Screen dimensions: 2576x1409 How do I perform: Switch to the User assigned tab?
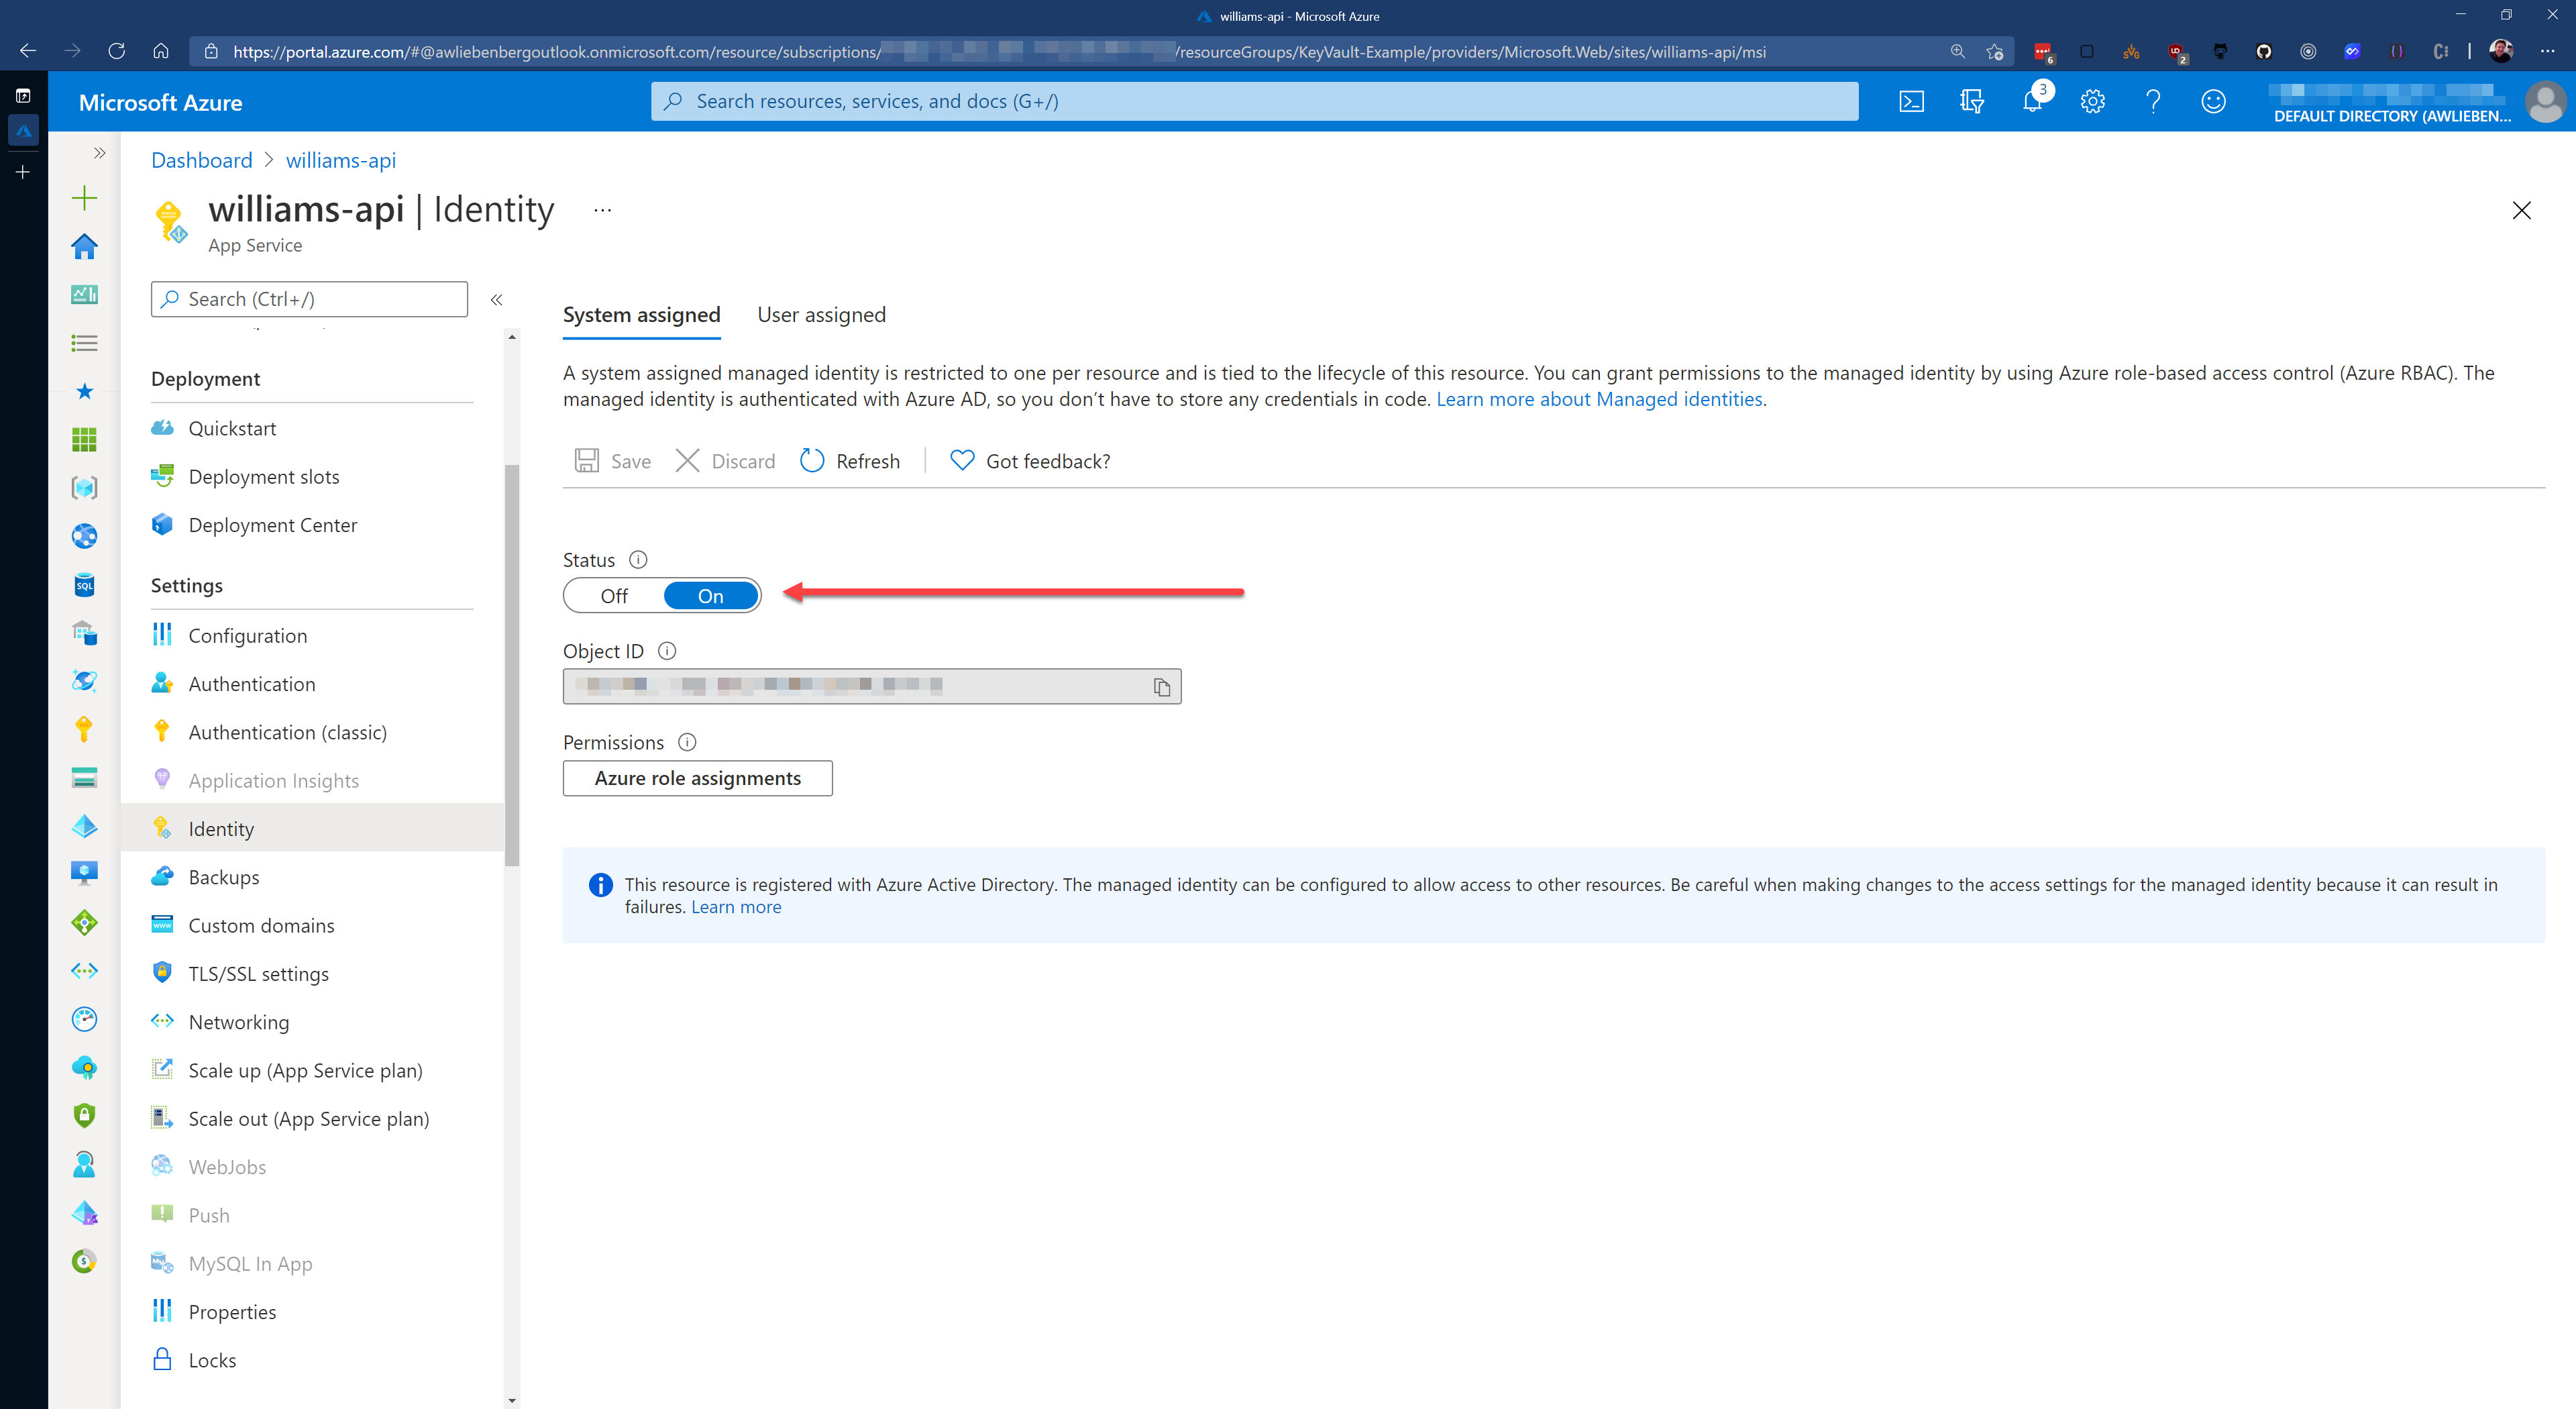pyautogui.click(x=821, y=315)
